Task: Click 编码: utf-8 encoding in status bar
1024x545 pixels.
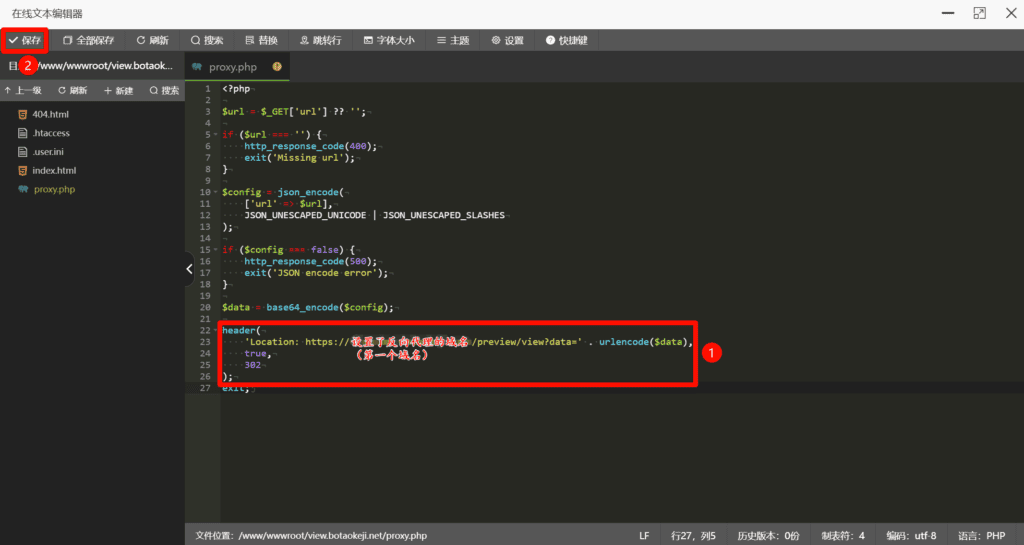Action: pyautogui.click(x=911, y=536)
